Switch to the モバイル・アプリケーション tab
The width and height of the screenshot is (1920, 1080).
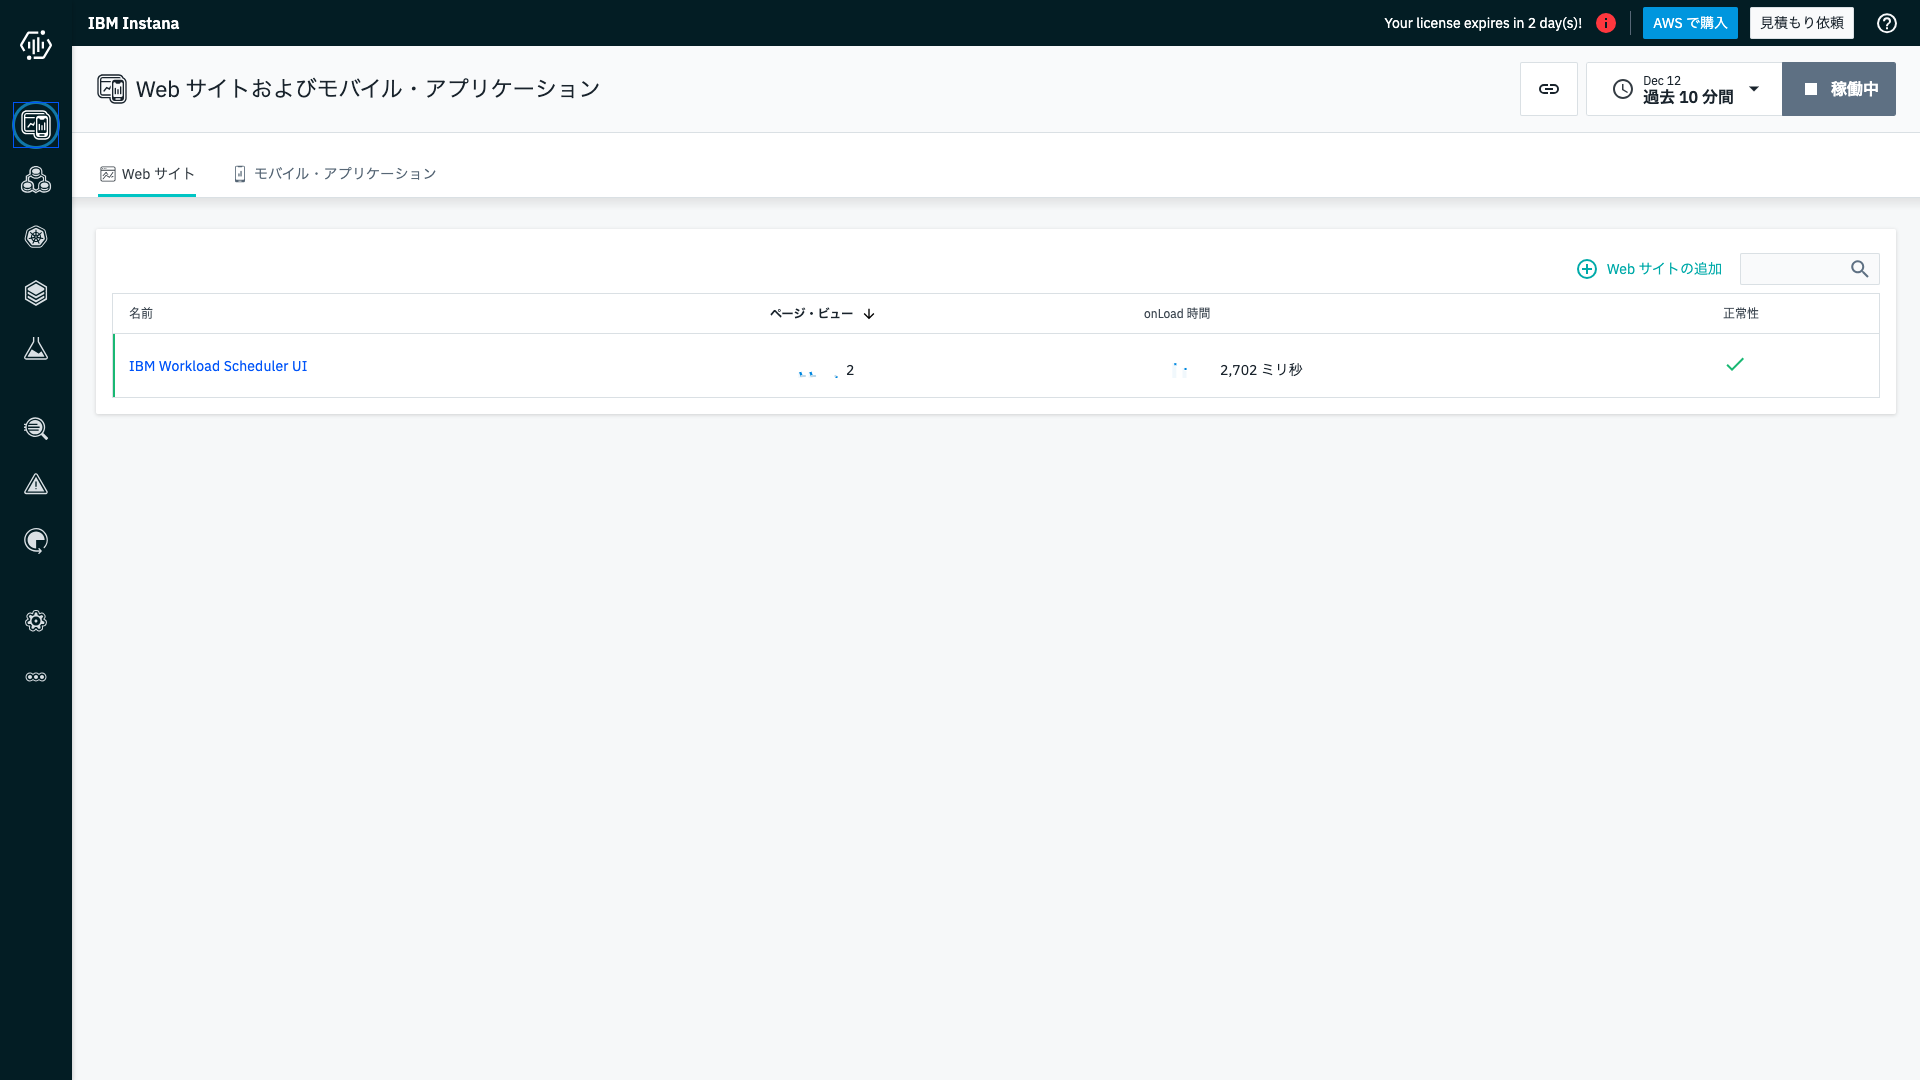(x=334, y=173)
